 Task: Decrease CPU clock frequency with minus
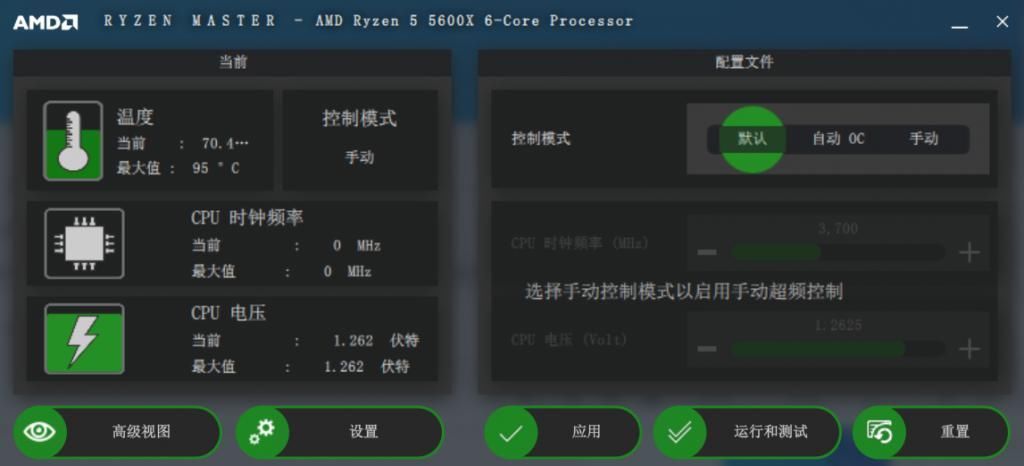pyautogui.click(x=707, y=252)
